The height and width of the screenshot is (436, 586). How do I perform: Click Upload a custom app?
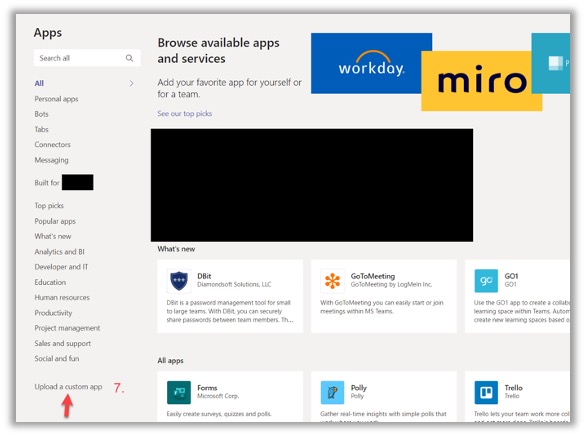pos(68,387)
